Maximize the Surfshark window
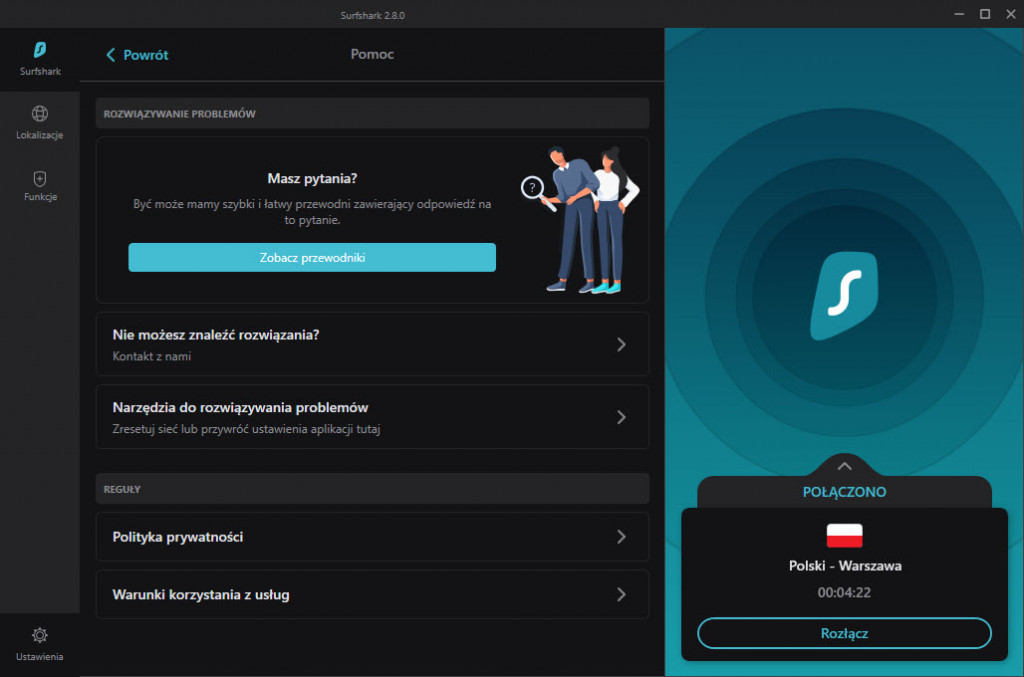Screen dimensions: 1024x677 tap(985, 14)
